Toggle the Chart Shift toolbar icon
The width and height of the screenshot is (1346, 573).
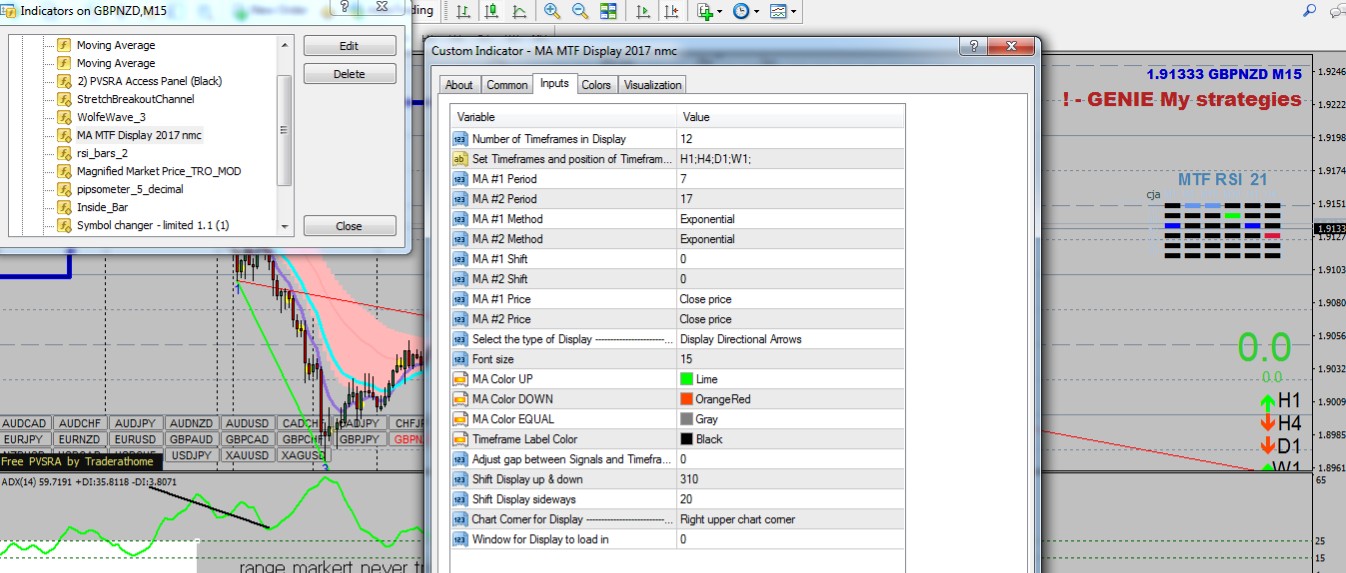tap(670, 12)
